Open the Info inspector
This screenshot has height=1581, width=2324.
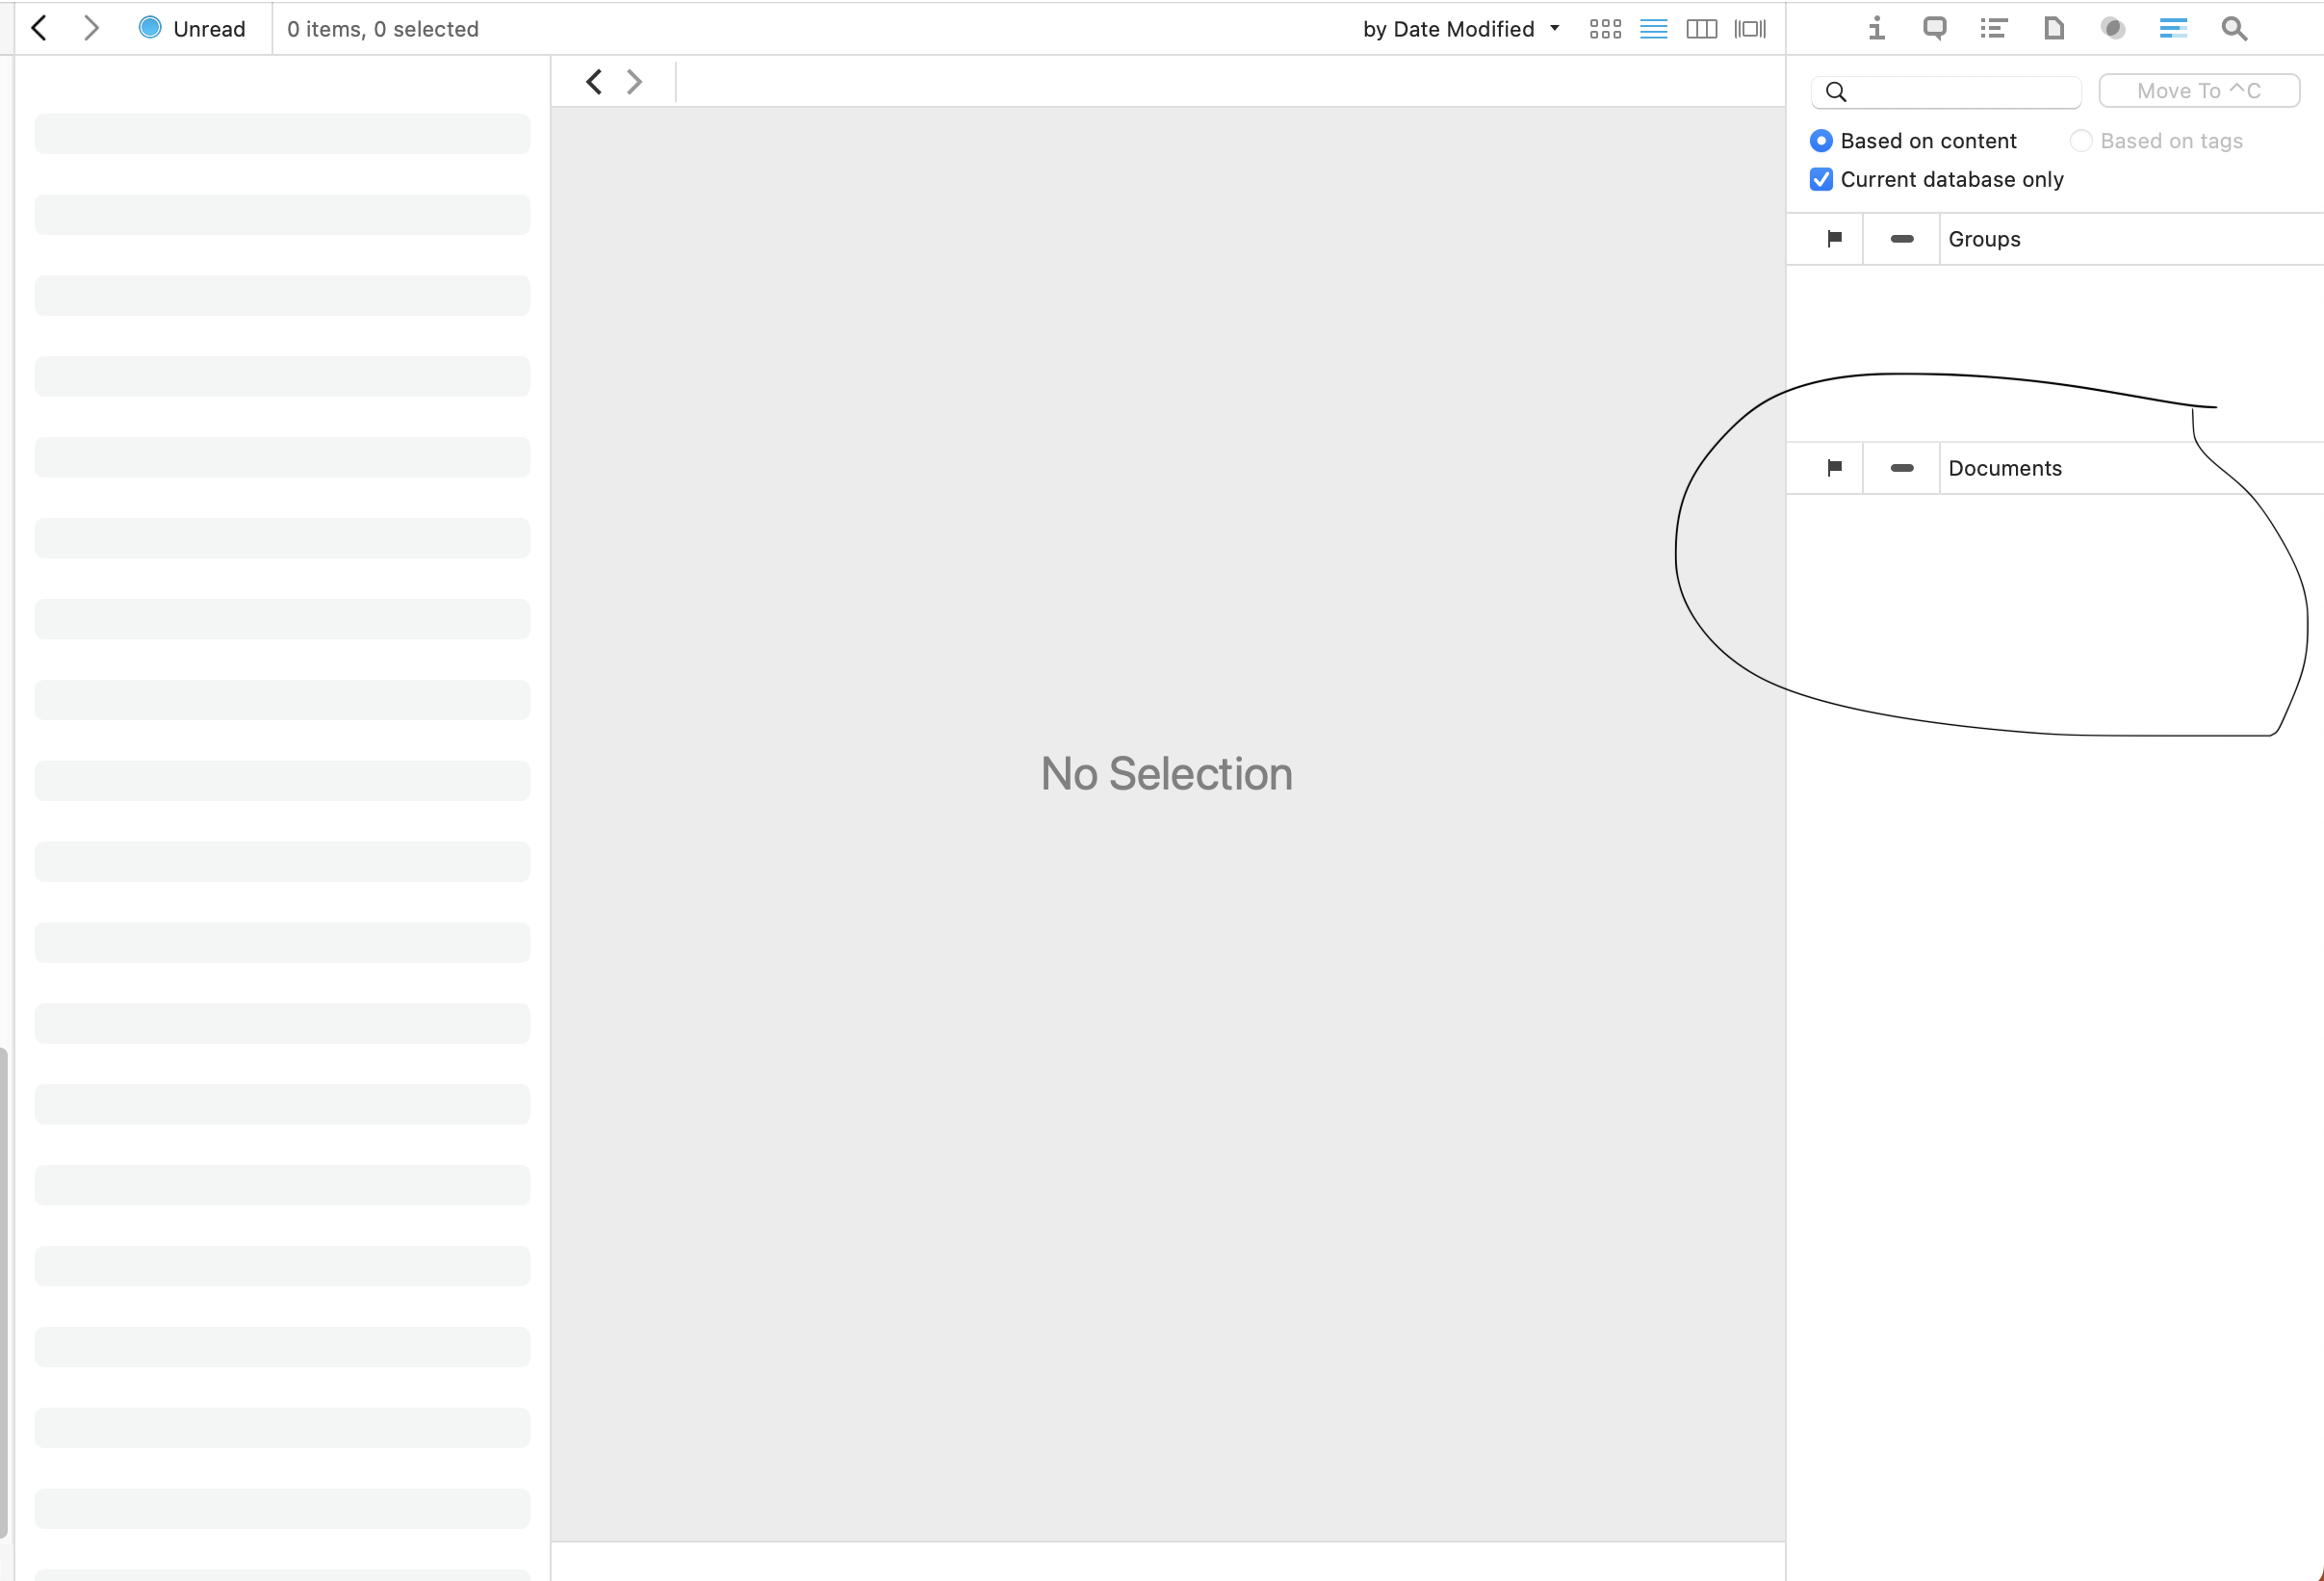pyautogui.click(x=1876, y=28)
